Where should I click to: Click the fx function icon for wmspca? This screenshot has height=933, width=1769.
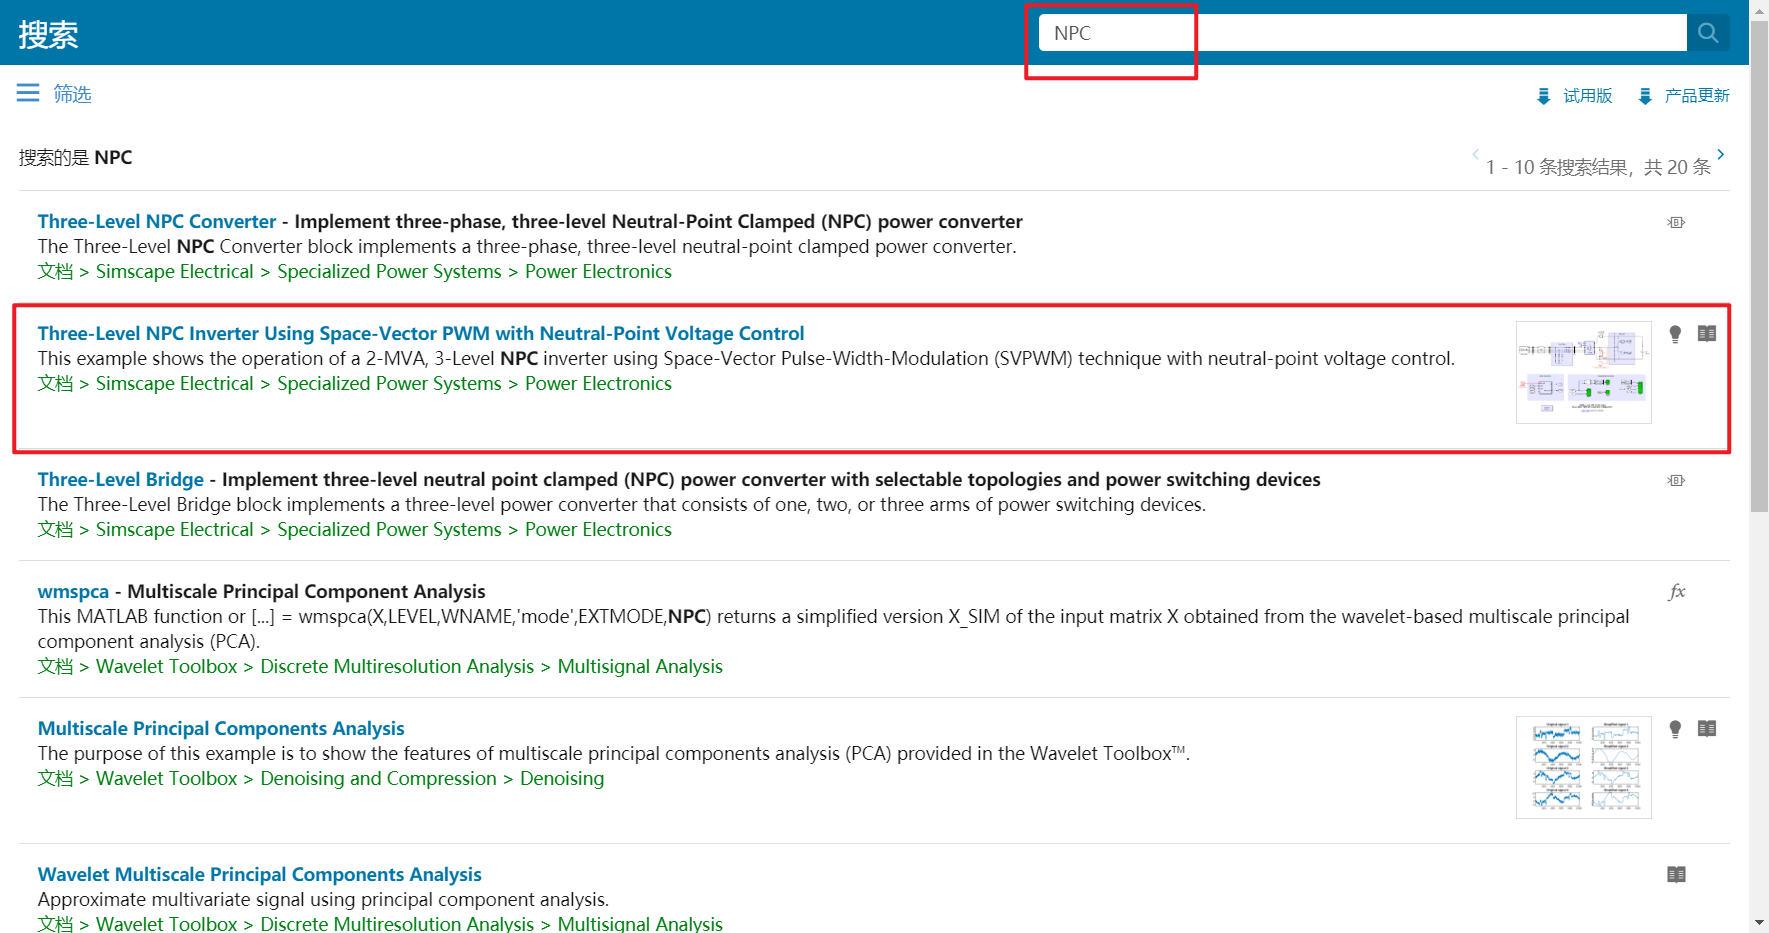pyautogui.click(x=1677, y=592)
